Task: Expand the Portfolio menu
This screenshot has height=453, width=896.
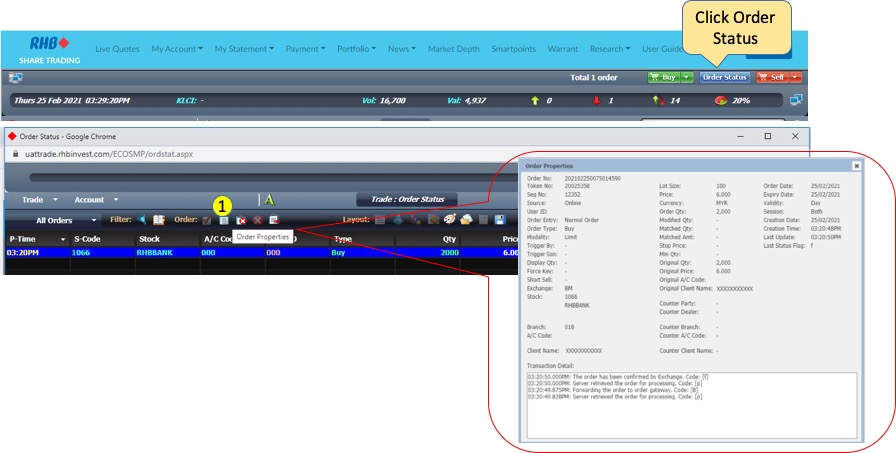Action: coord(357,49)
